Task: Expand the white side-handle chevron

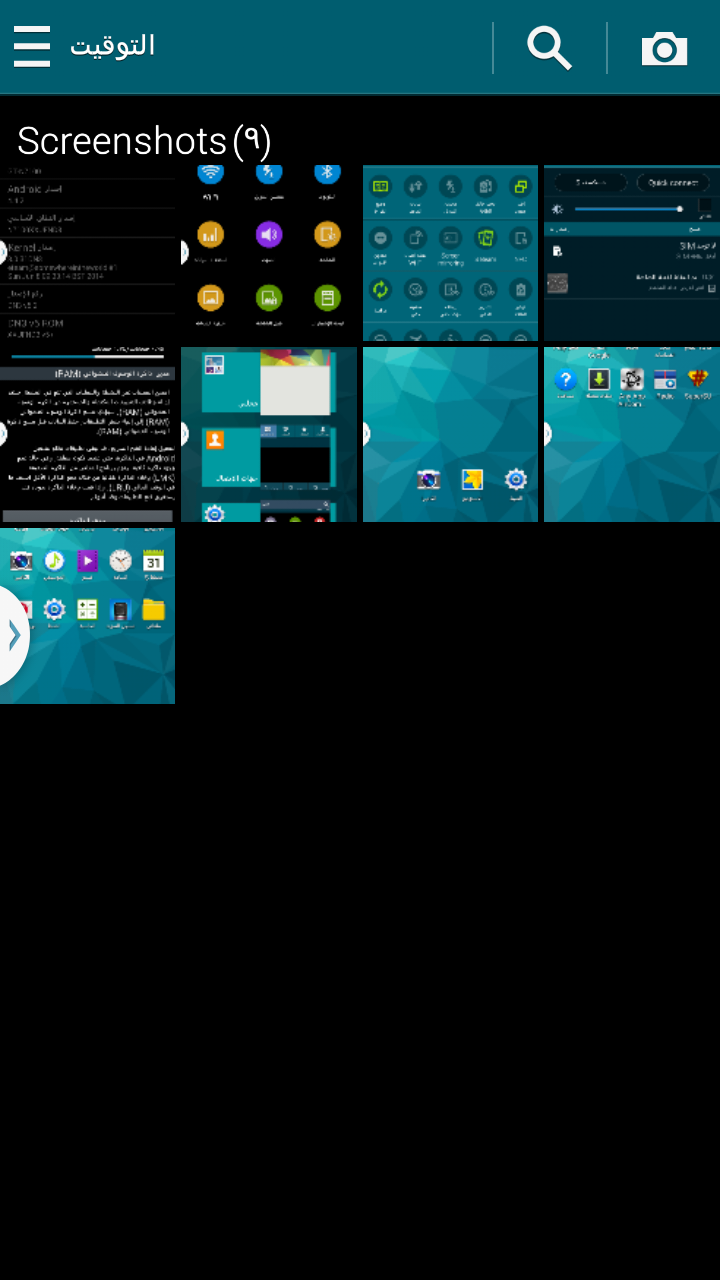Action: click(x=13, y=635)
